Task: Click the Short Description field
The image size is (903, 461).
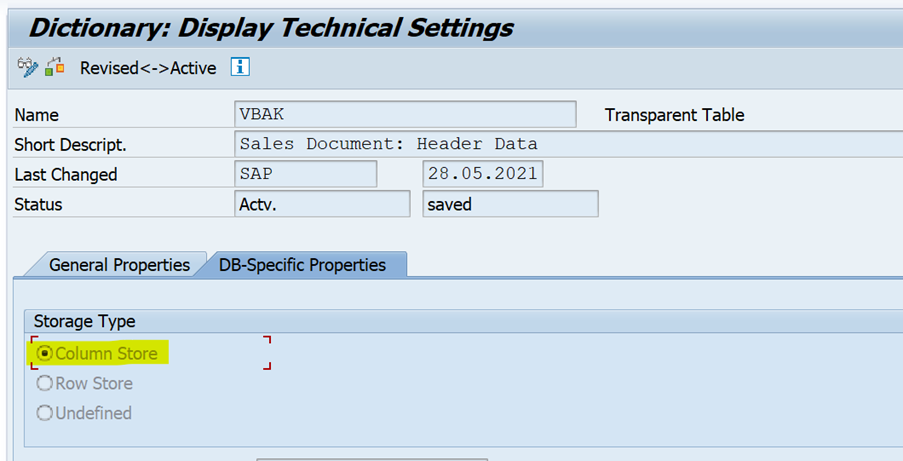Action: tap(567, 144)
